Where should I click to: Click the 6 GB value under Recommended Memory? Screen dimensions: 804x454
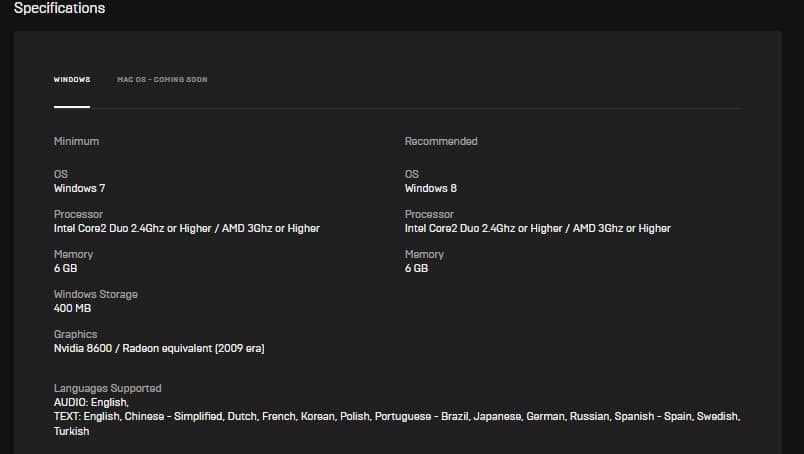tap(416, 268)
